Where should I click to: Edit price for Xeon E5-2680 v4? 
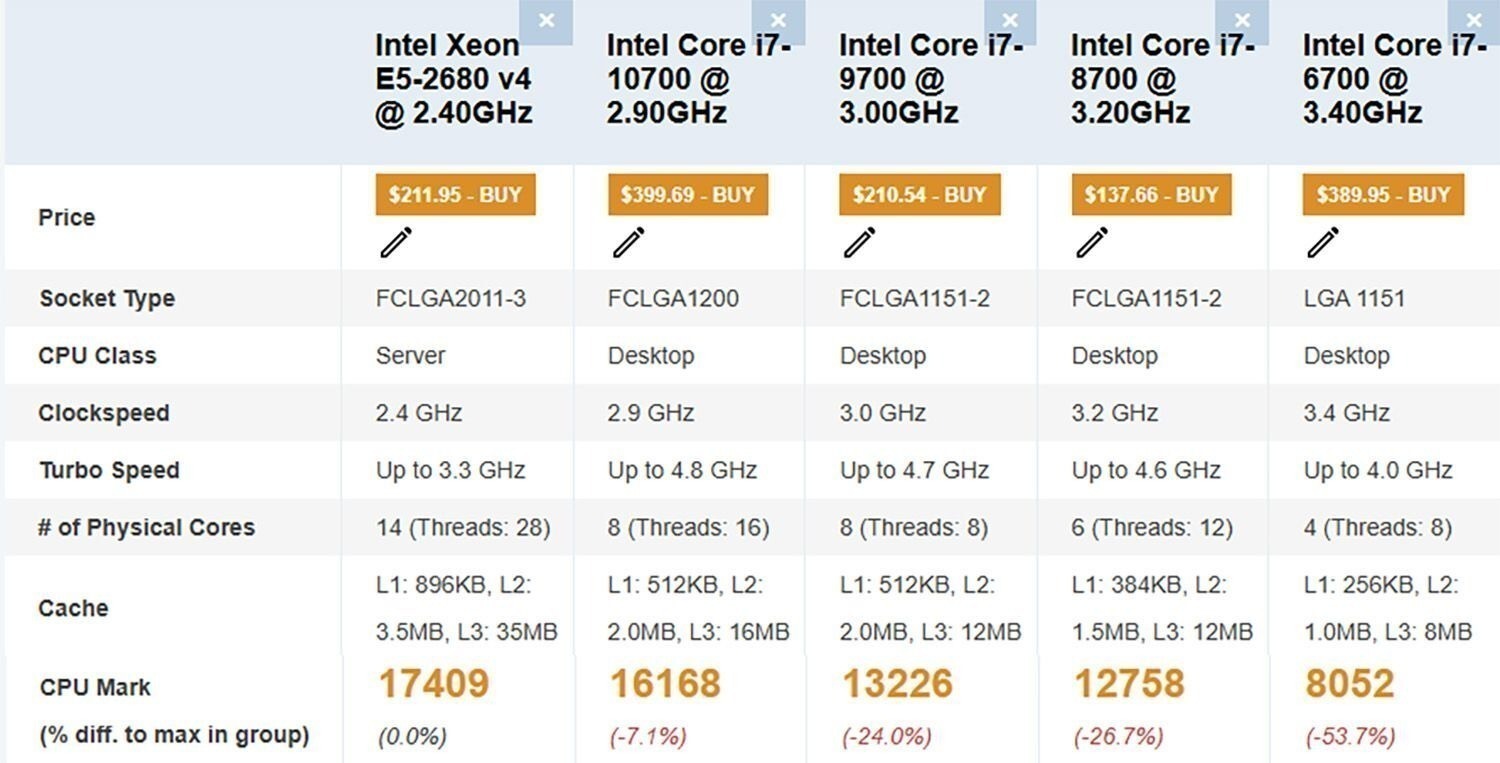(x=396, y=242)
